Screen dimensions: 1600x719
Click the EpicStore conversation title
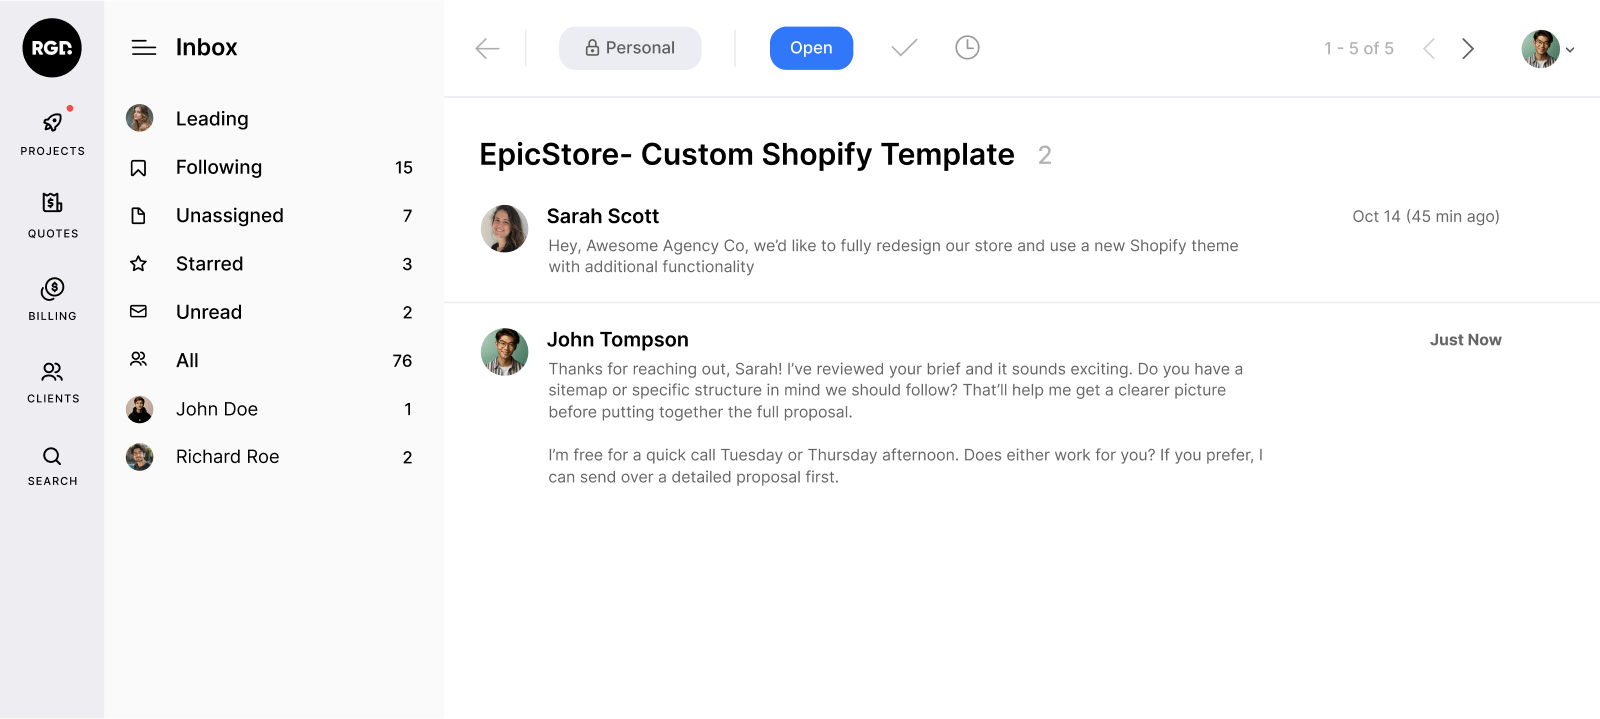[747, 154]
